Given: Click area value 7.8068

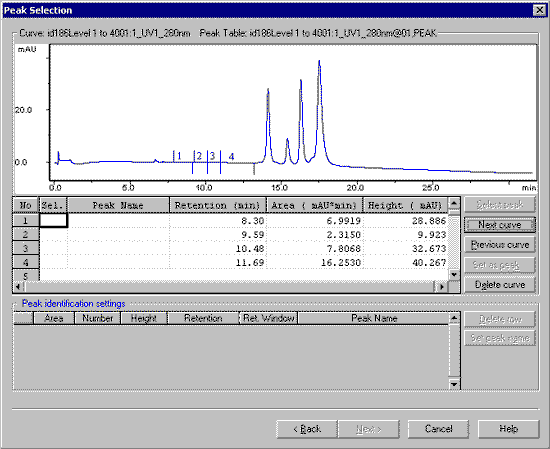Looking at the screenshot, I should click(343, 249).
